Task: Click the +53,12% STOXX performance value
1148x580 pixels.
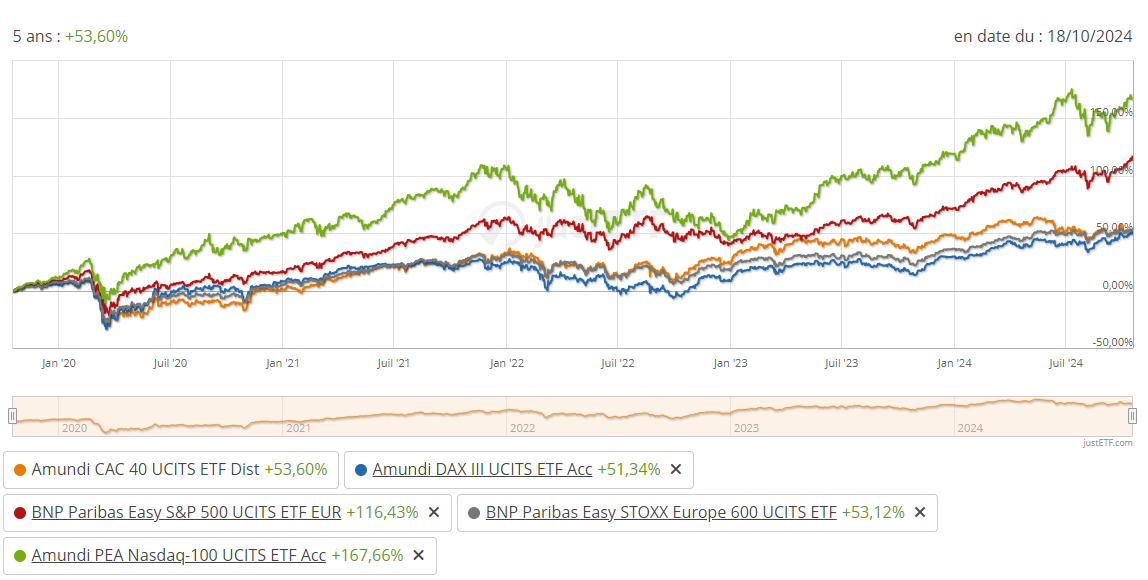Action: coord(873,513)
